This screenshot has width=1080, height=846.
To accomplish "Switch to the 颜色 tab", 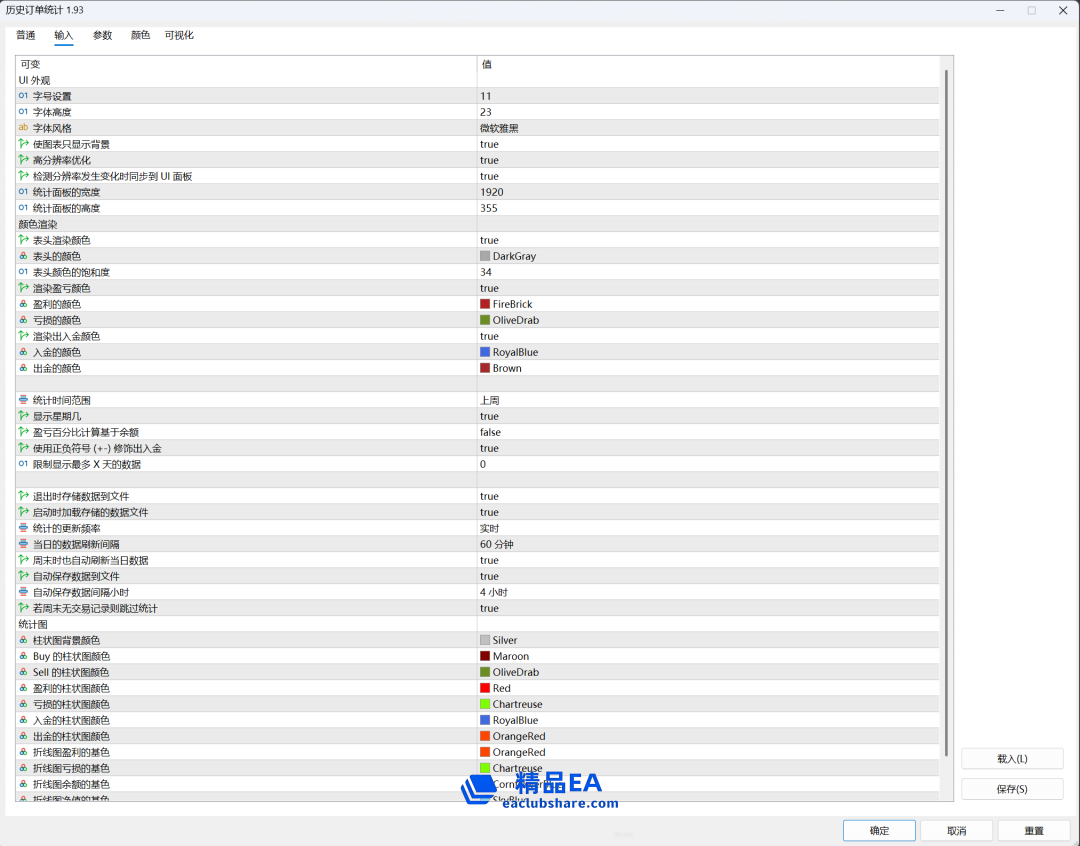I will [x=140, y=35].
